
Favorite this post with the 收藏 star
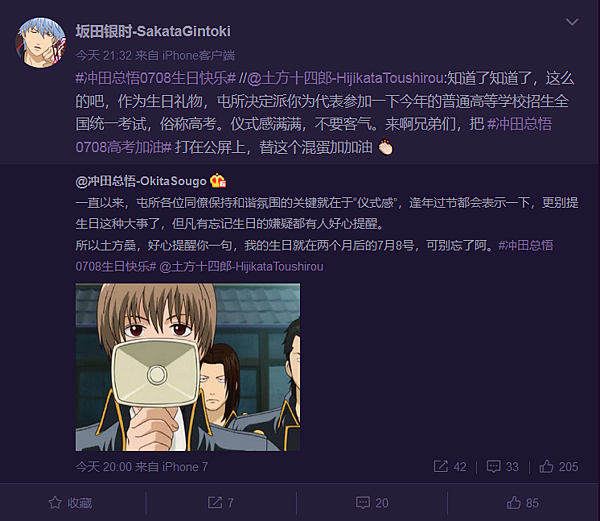pos(70,503)
